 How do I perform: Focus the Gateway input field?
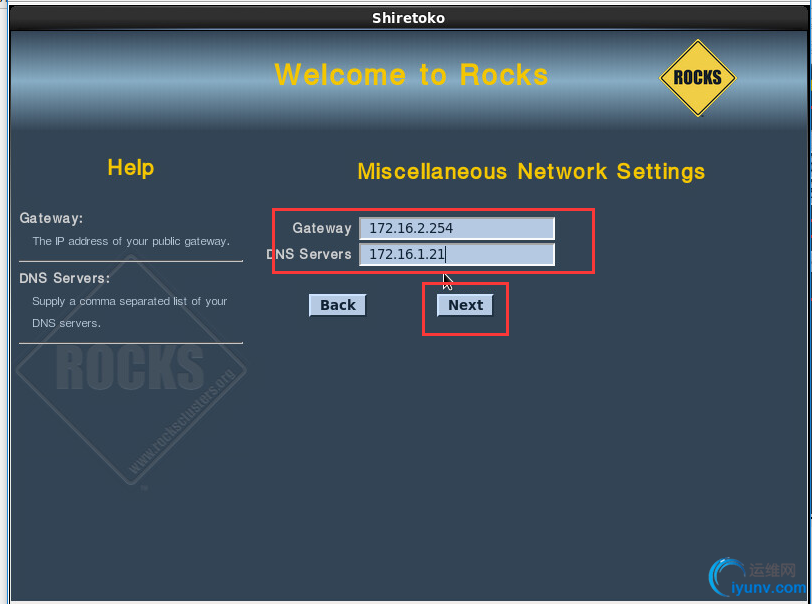(x=457, y=228)
